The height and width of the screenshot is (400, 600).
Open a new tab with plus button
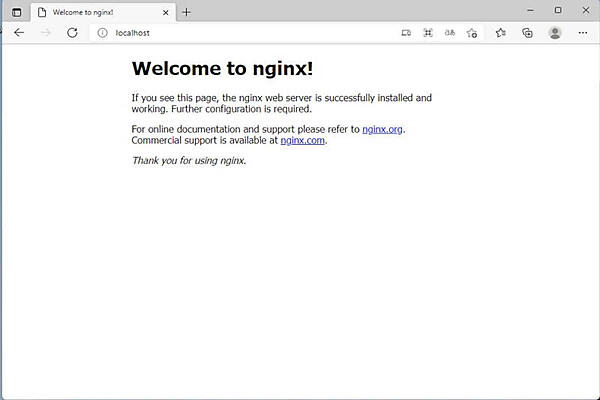186,12
